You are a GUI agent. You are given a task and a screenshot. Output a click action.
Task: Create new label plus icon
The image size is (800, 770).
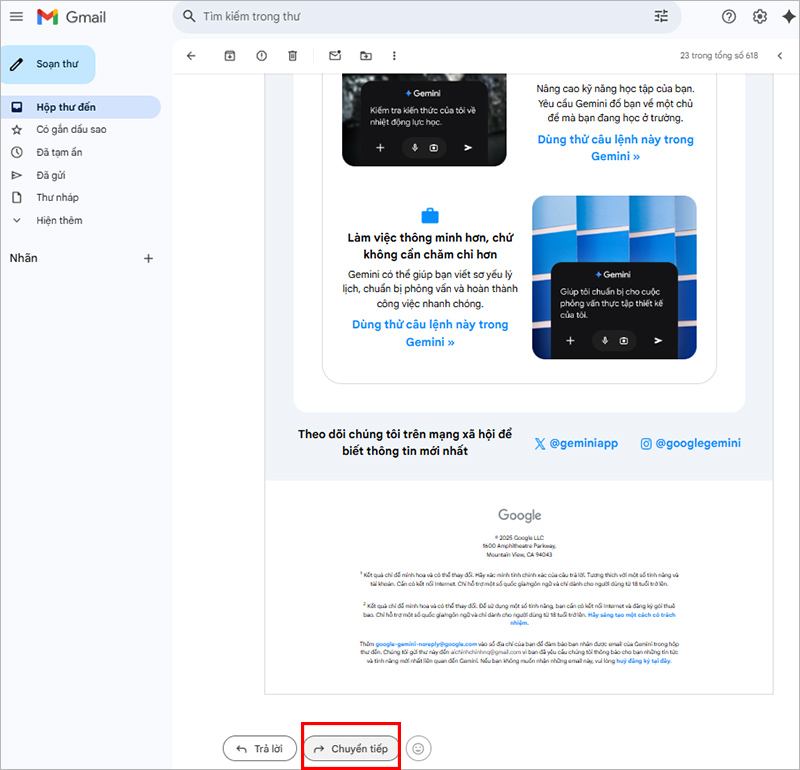click(148, 259)
